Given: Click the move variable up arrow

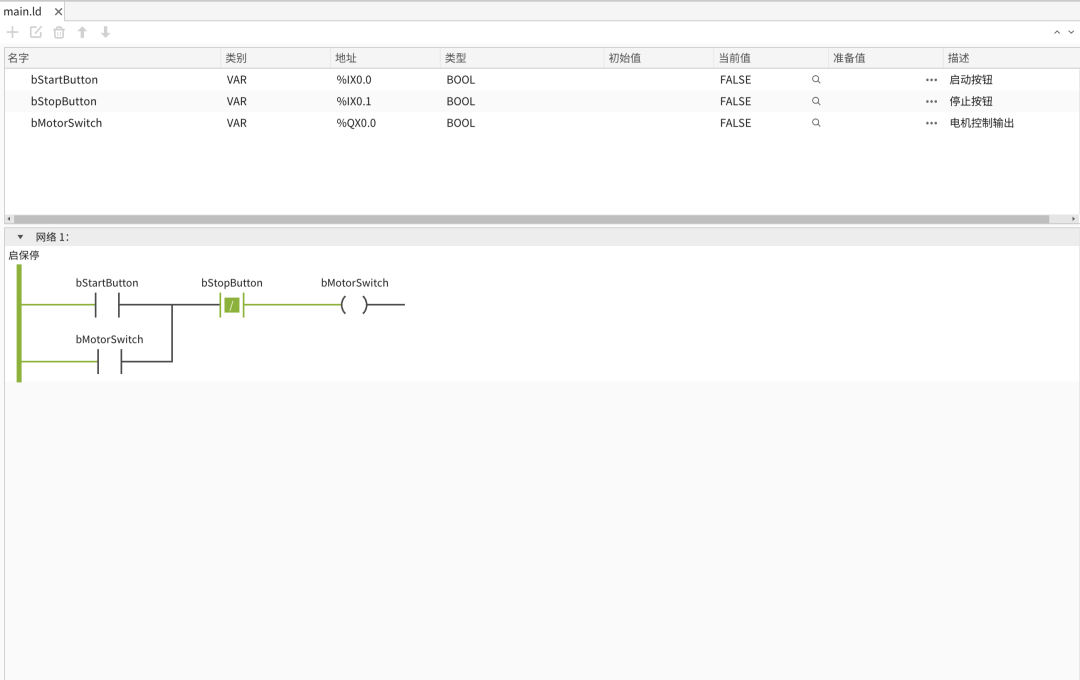Looking at the screenshot, I should click(82, 32).
